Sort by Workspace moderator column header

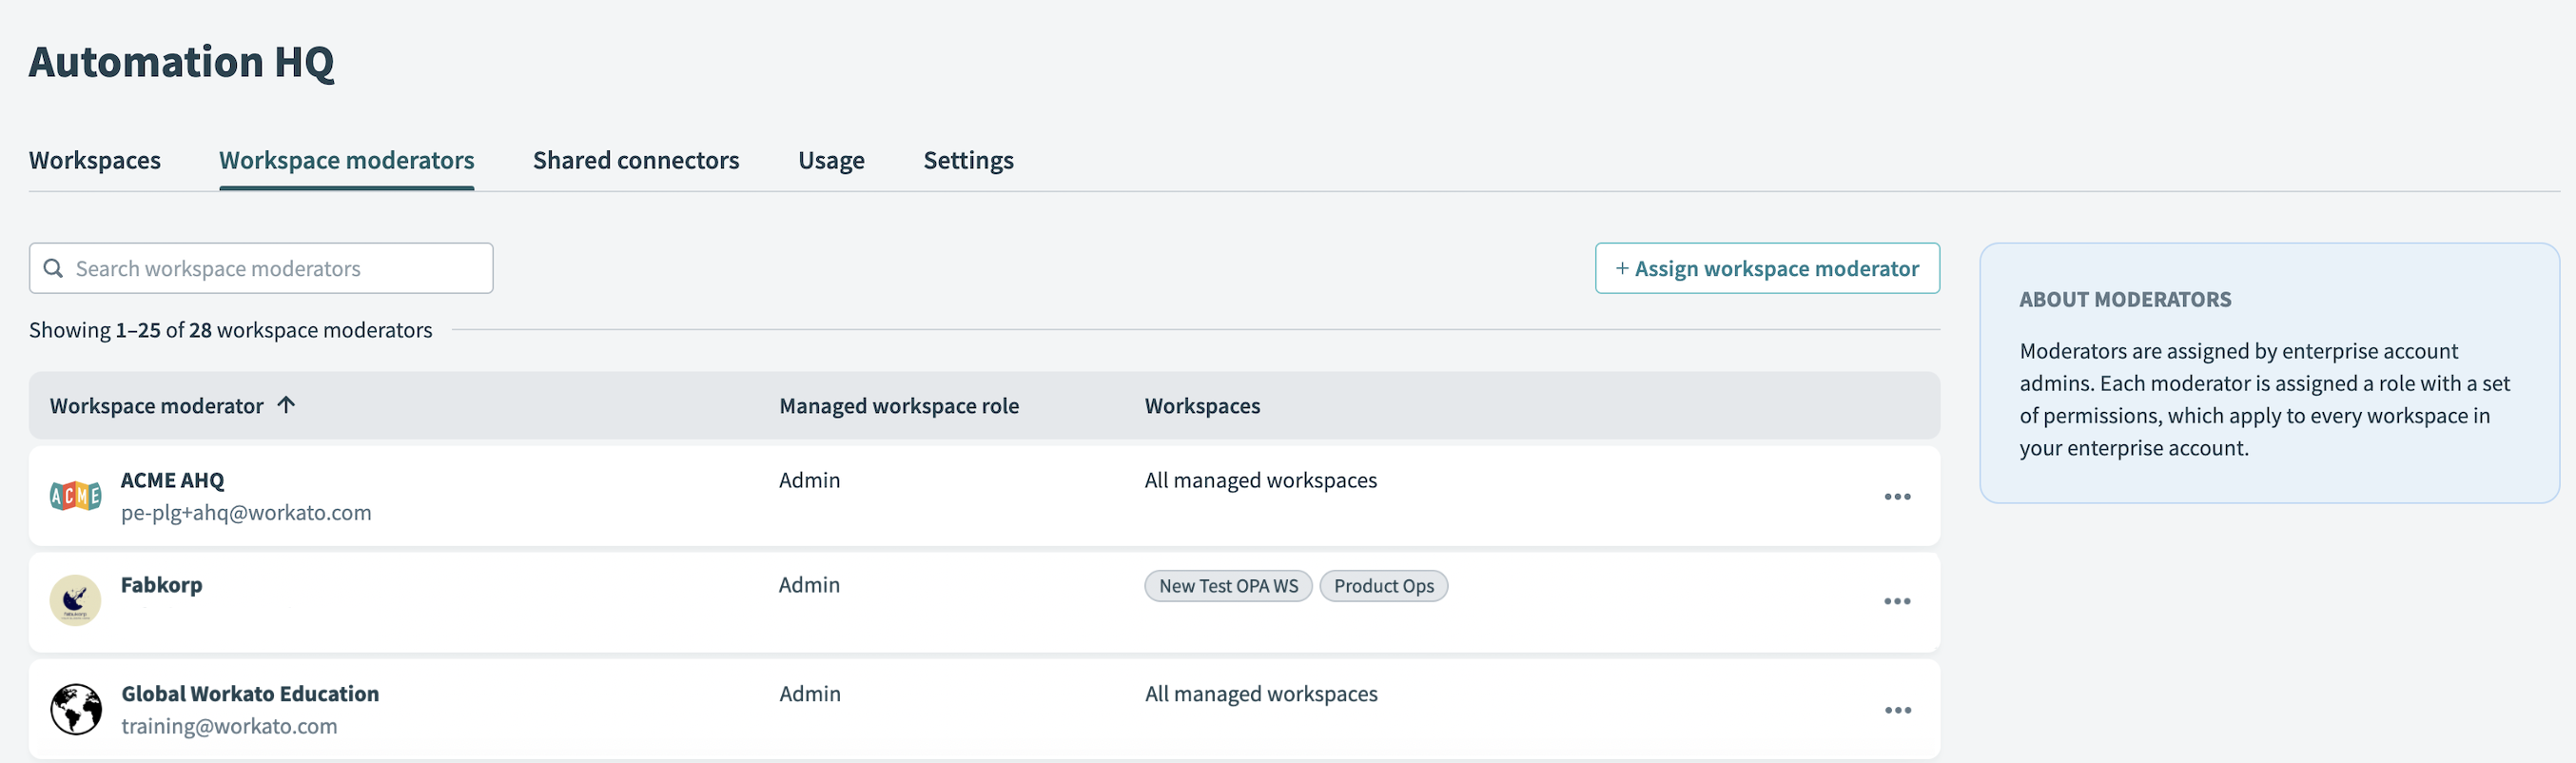click(157, 406)
